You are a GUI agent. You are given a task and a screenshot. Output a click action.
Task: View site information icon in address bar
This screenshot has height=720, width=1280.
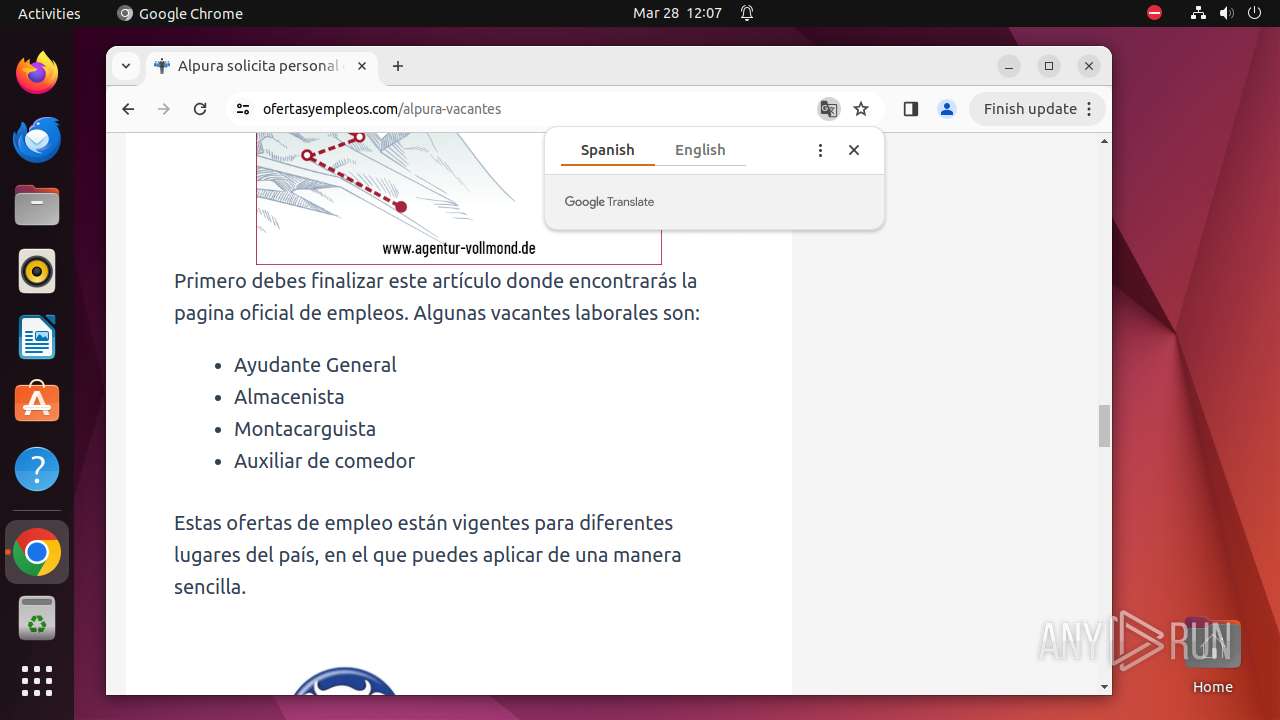pyautogui.click(x=243, y=109)
